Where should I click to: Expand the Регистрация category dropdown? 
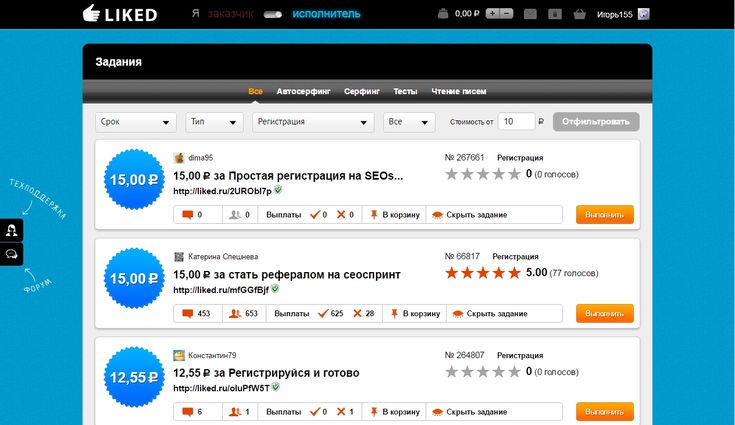313,122
